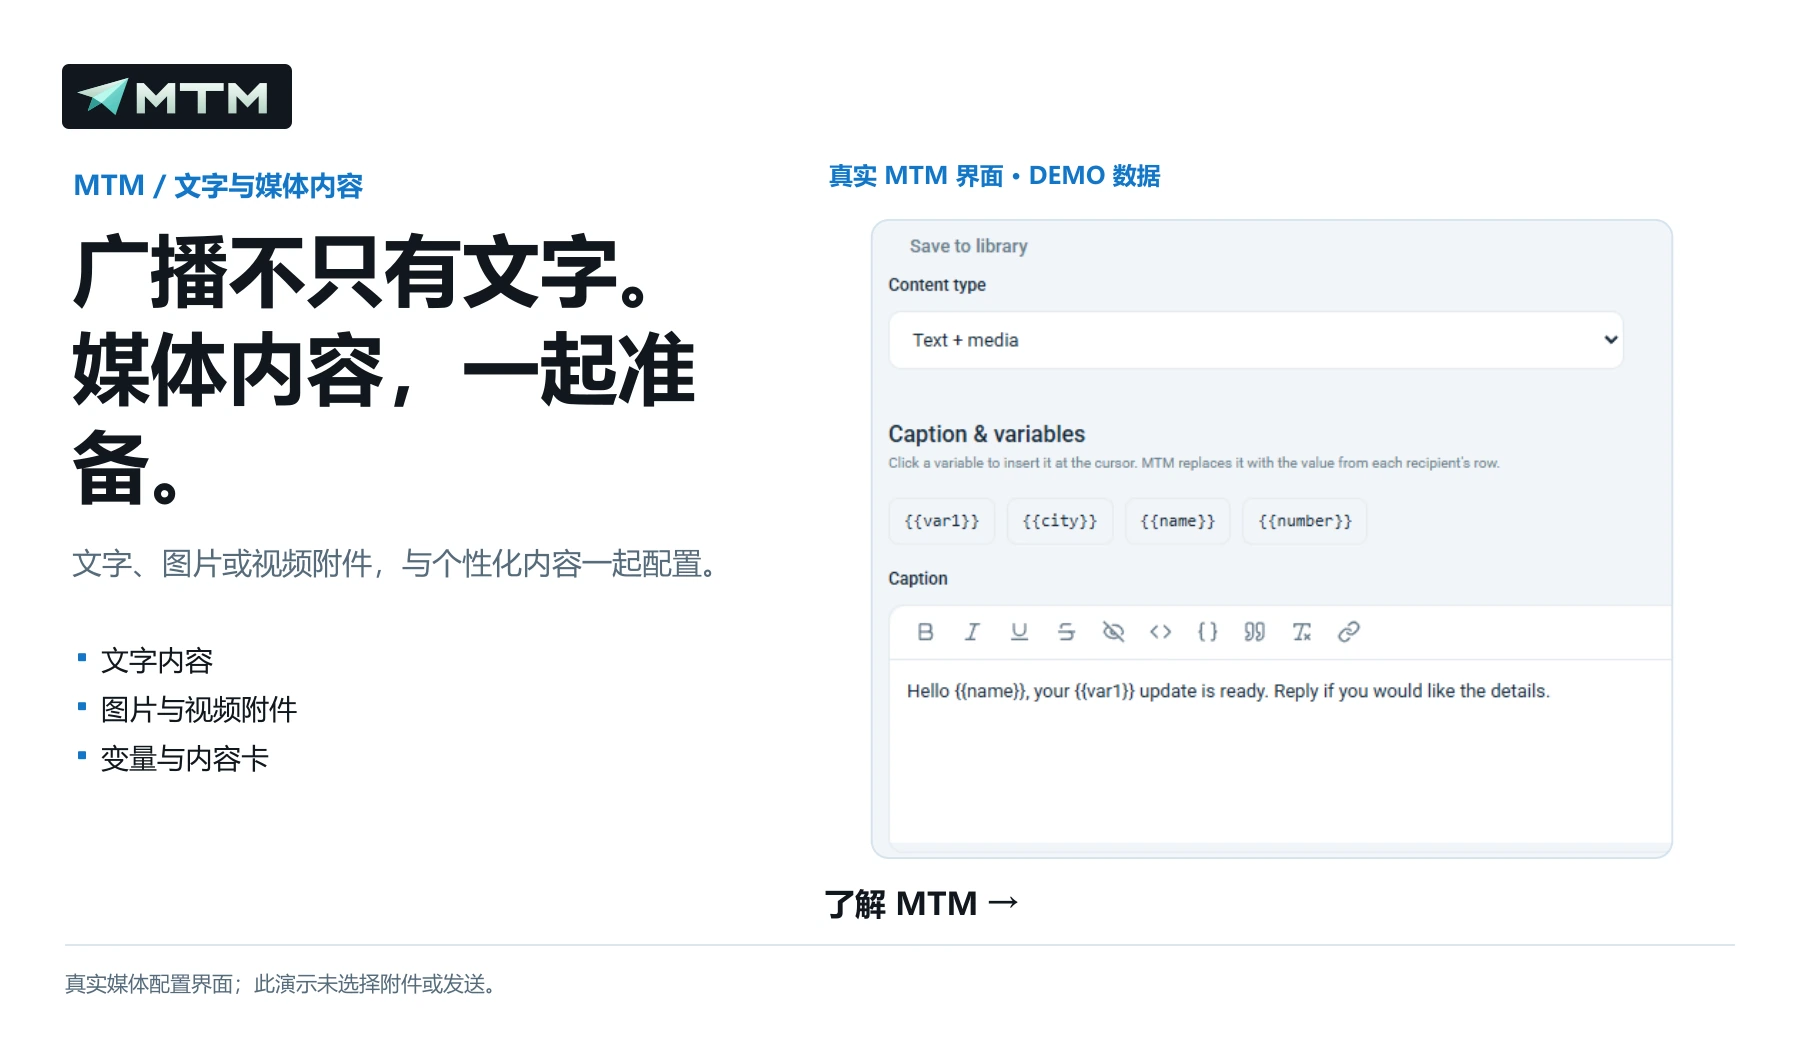1800x1050 pixels.
Task: Insert the {{city}} variable chip
Action: (x=1060, y=521)
